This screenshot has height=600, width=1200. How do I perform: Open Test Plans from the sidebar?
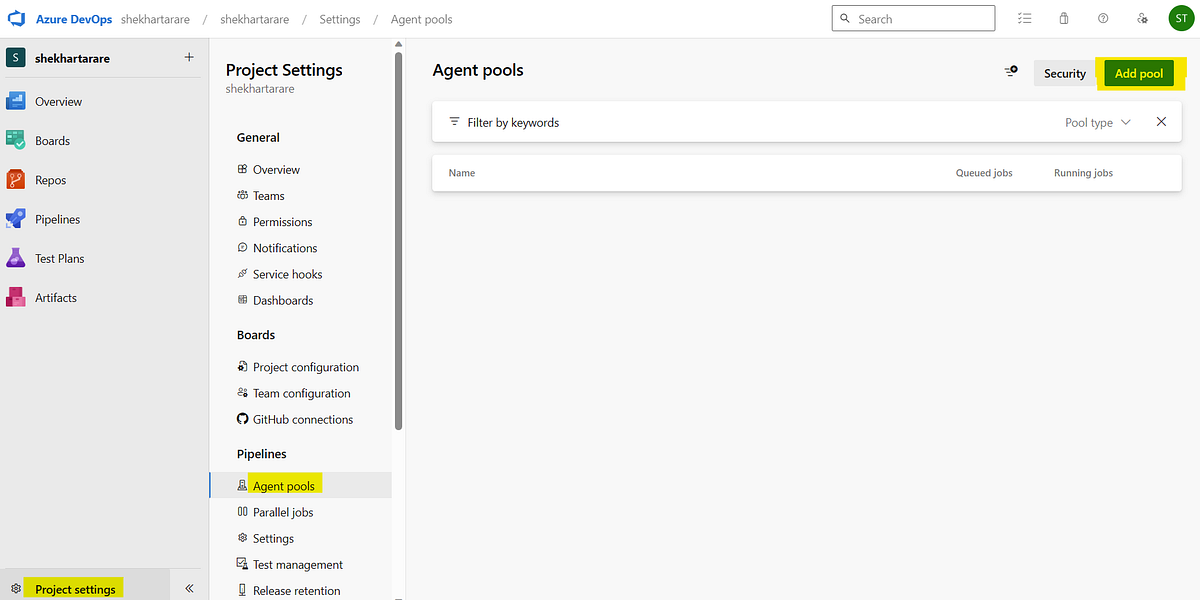tap(59, 257)
